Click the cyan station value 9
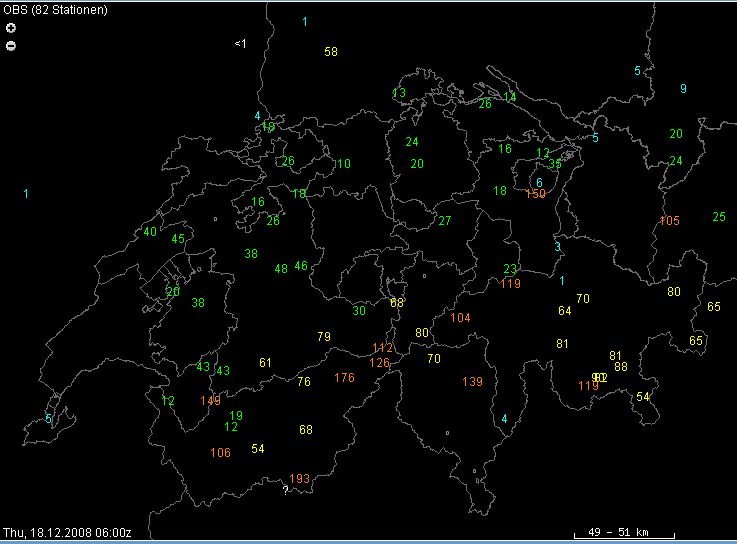 tap(683, 89)
